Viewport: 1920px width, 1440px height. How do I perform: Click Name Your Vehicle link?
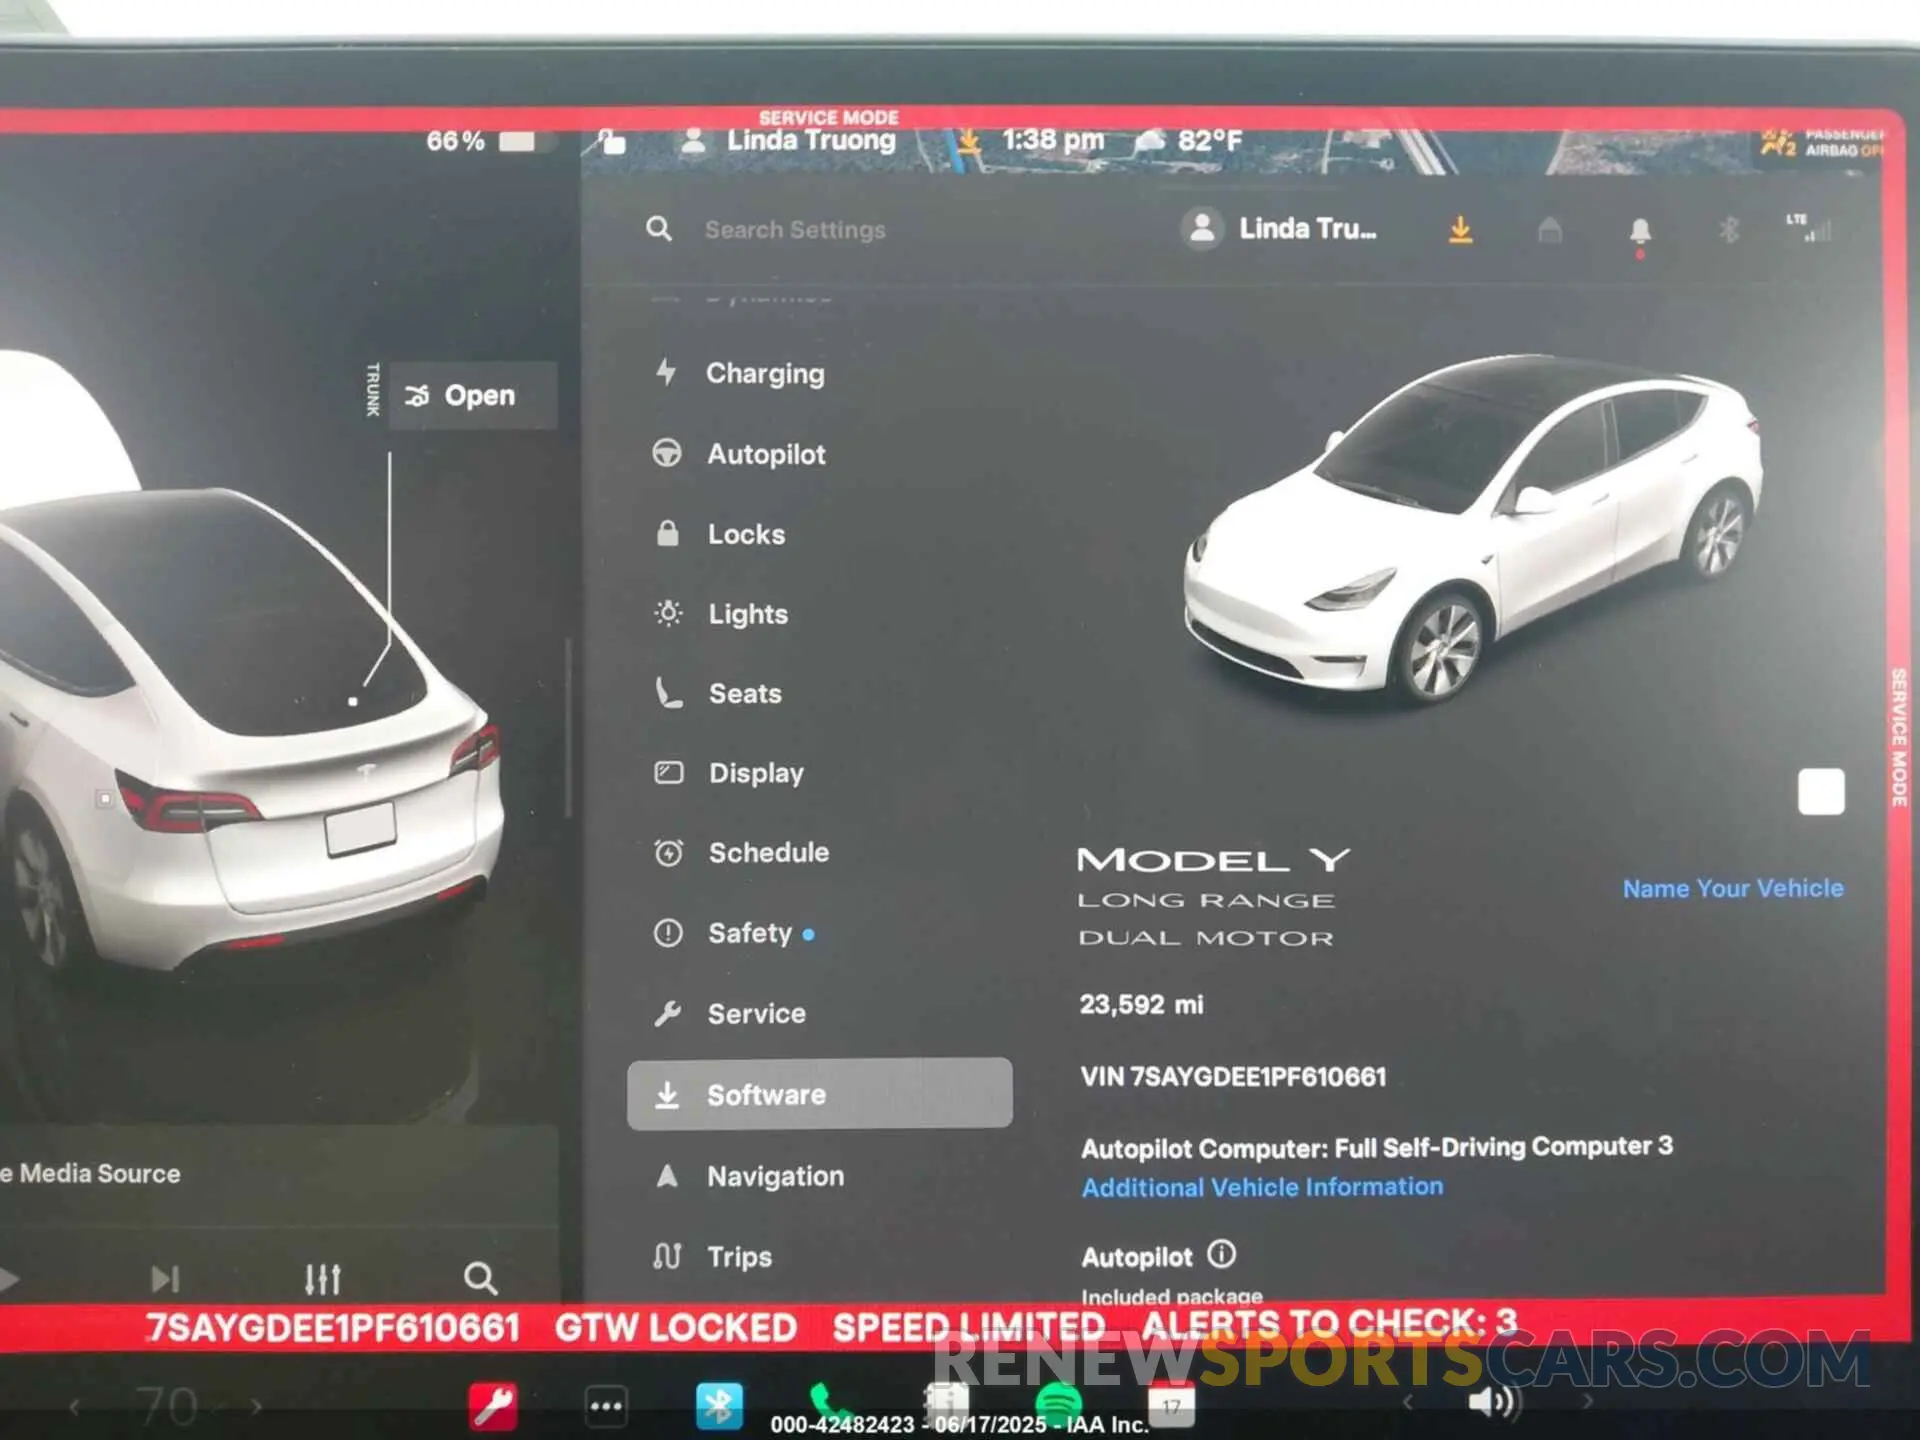(1733, 888)
